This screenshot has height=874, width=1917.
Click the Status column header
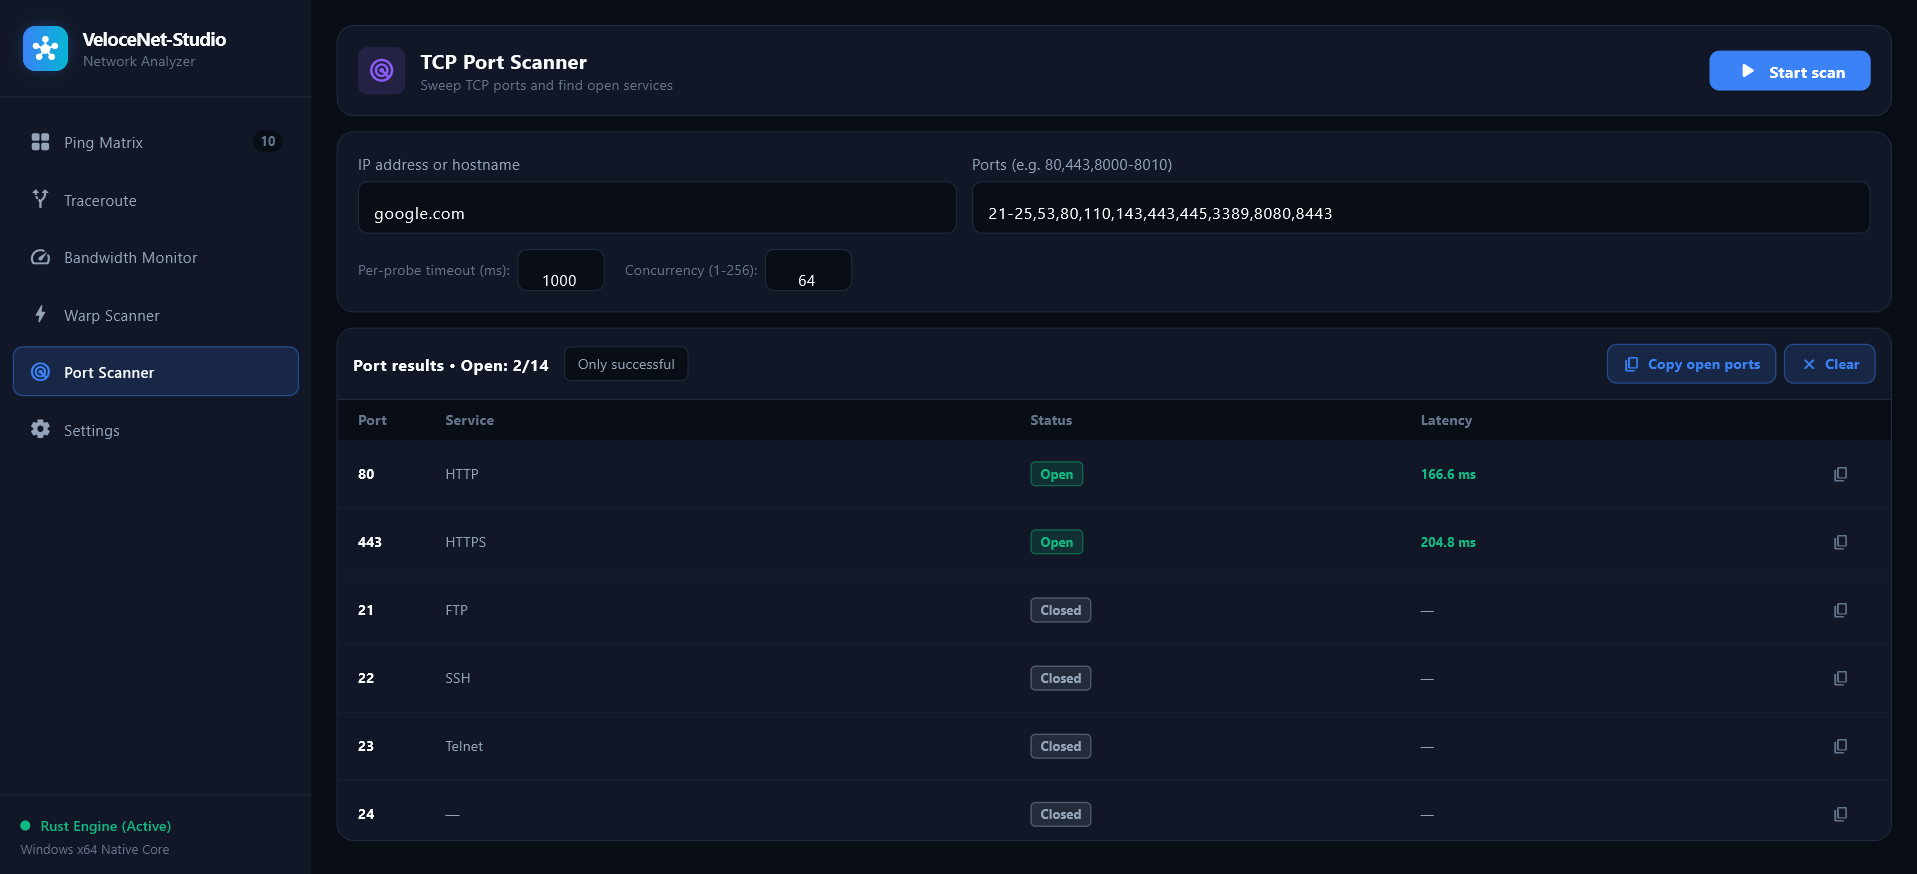tap(1051, 420)
